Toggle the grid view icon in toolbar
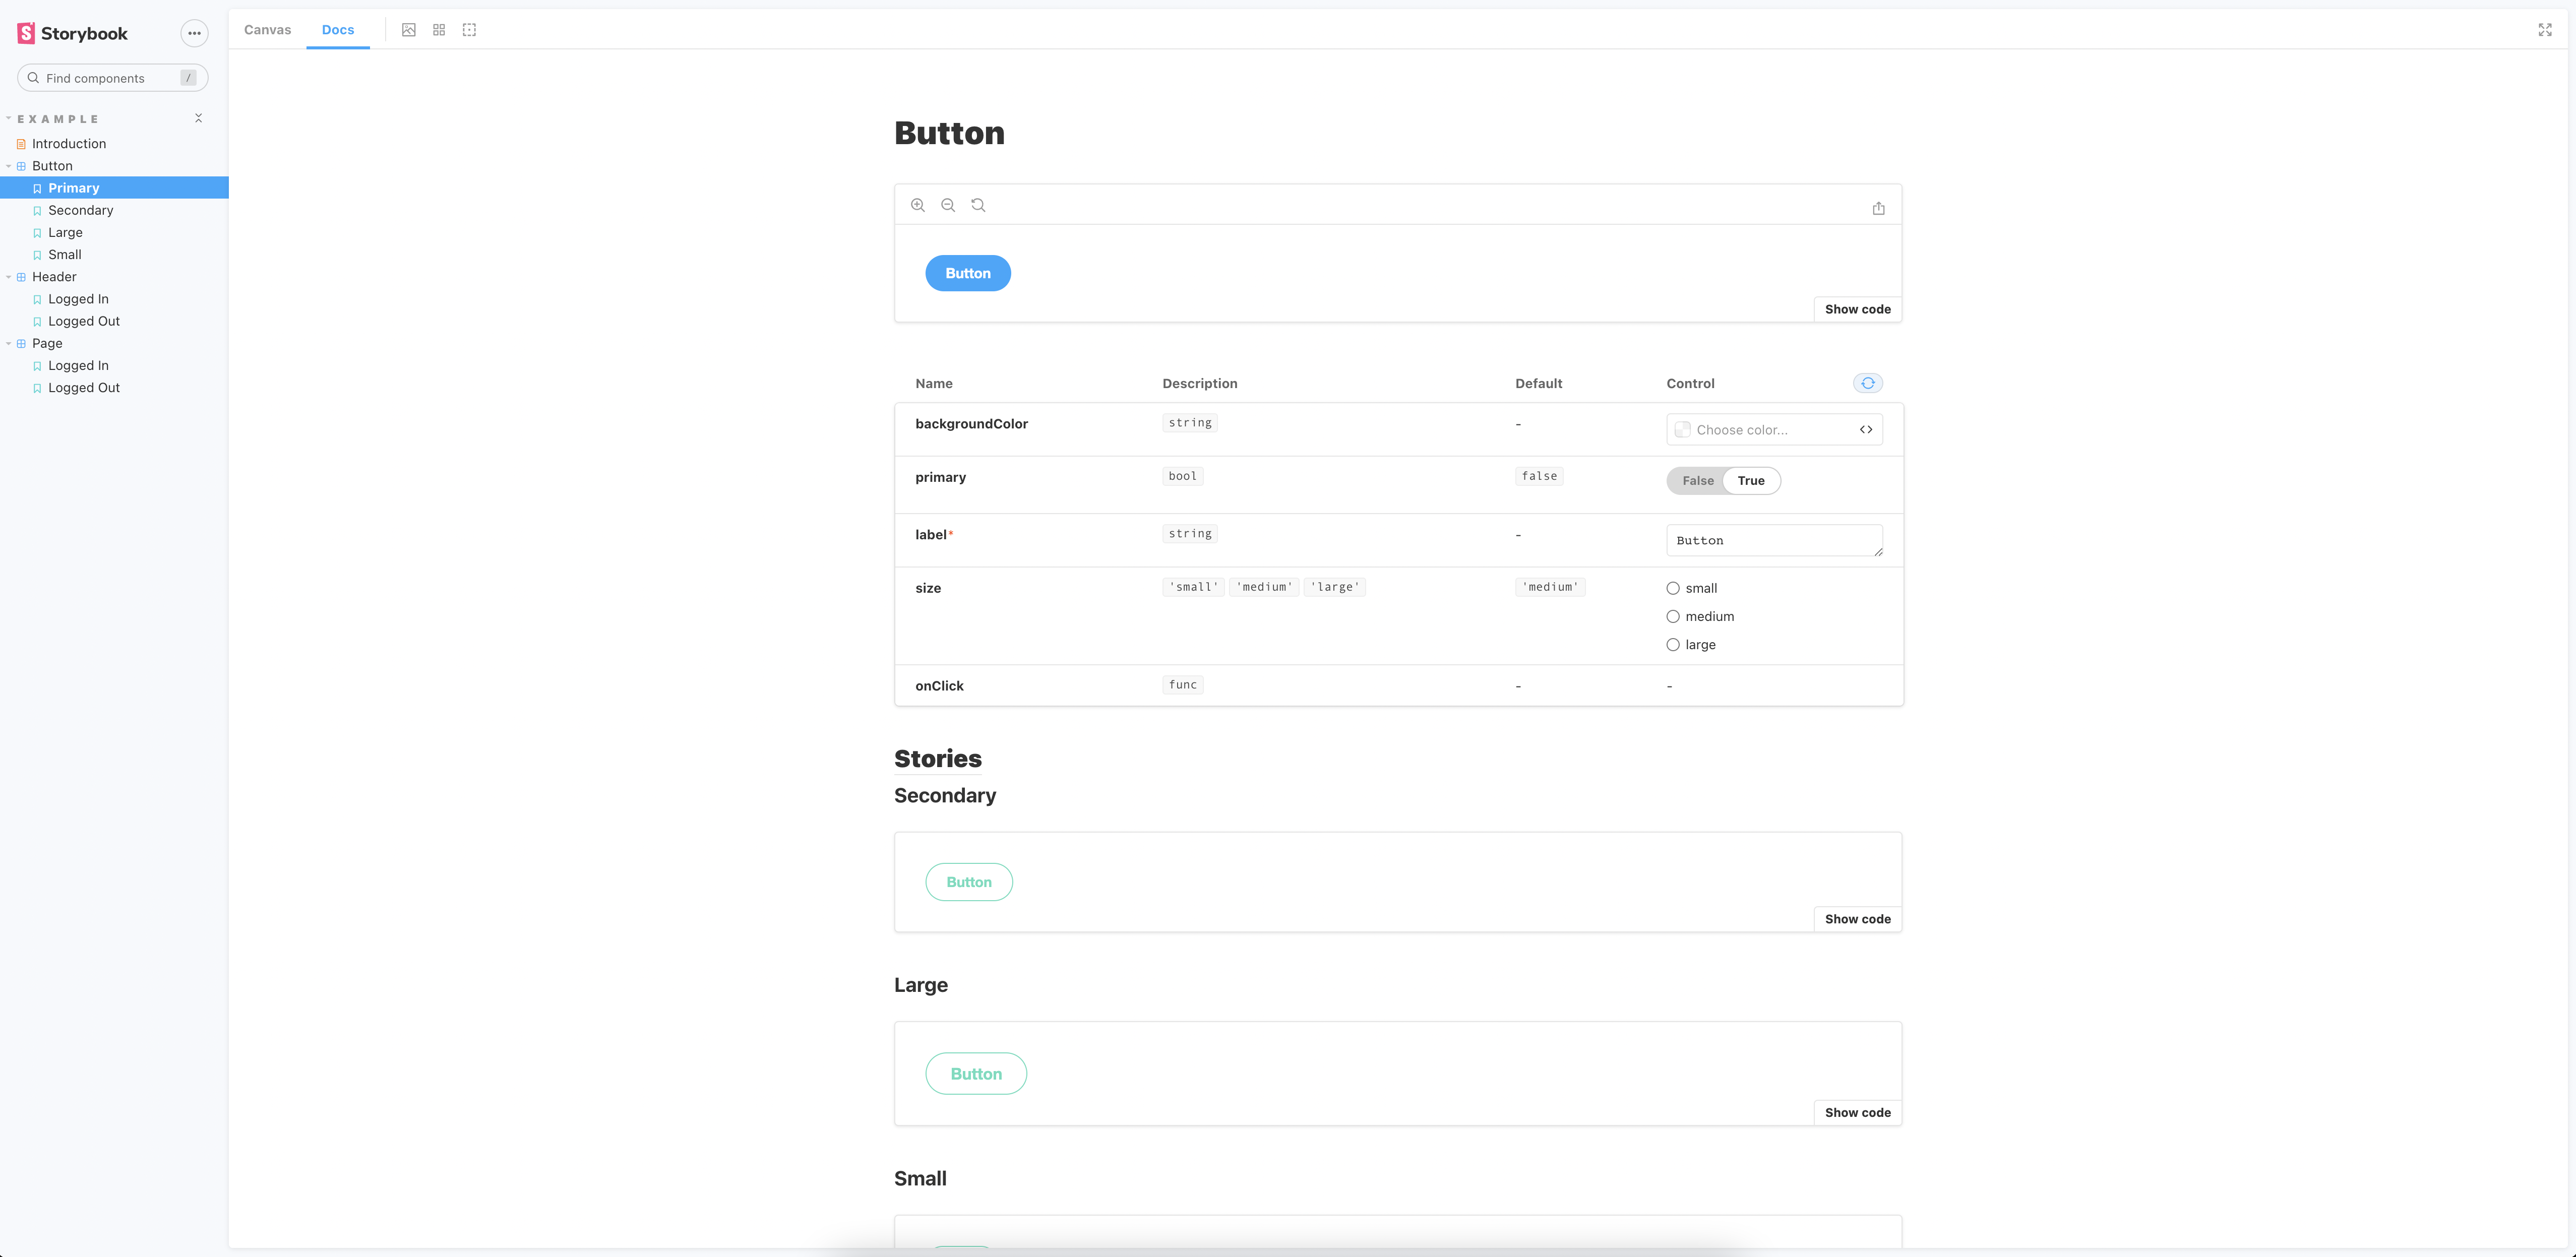The width and height of the screenshot is (2576, 1257). (439, 30)
